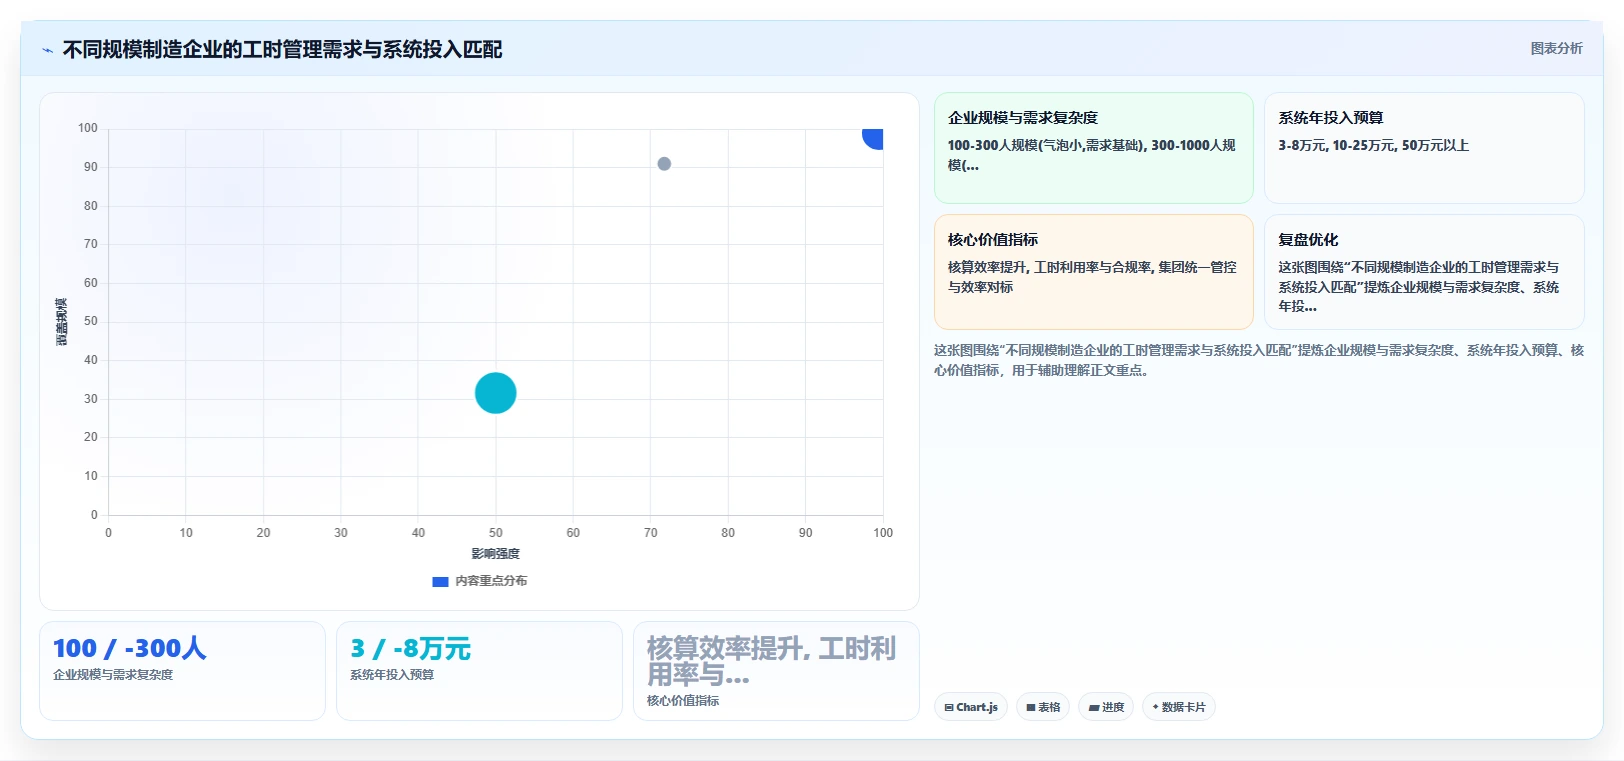Image resolution: width=1624 pixels, height=761 pixels.
Task: Open the green 企业规模与需求复杂度 card heading
Action: point(1022,118)
